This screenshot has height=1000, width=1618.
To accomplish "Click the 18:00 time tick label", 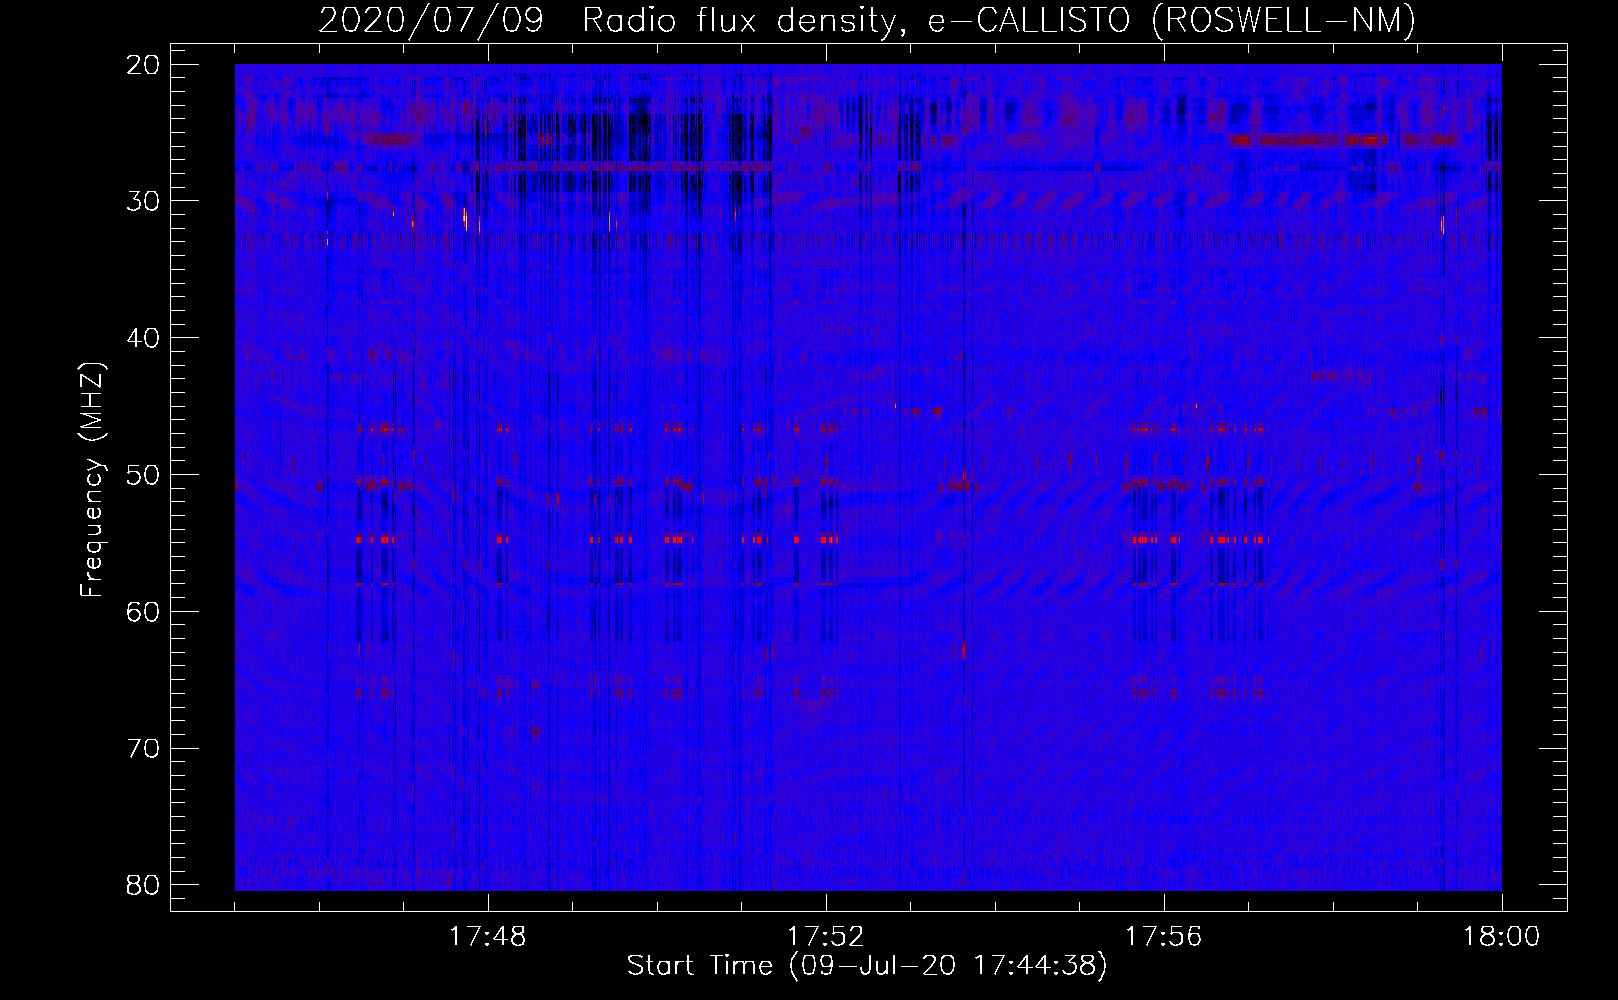I will (1501, 937).
